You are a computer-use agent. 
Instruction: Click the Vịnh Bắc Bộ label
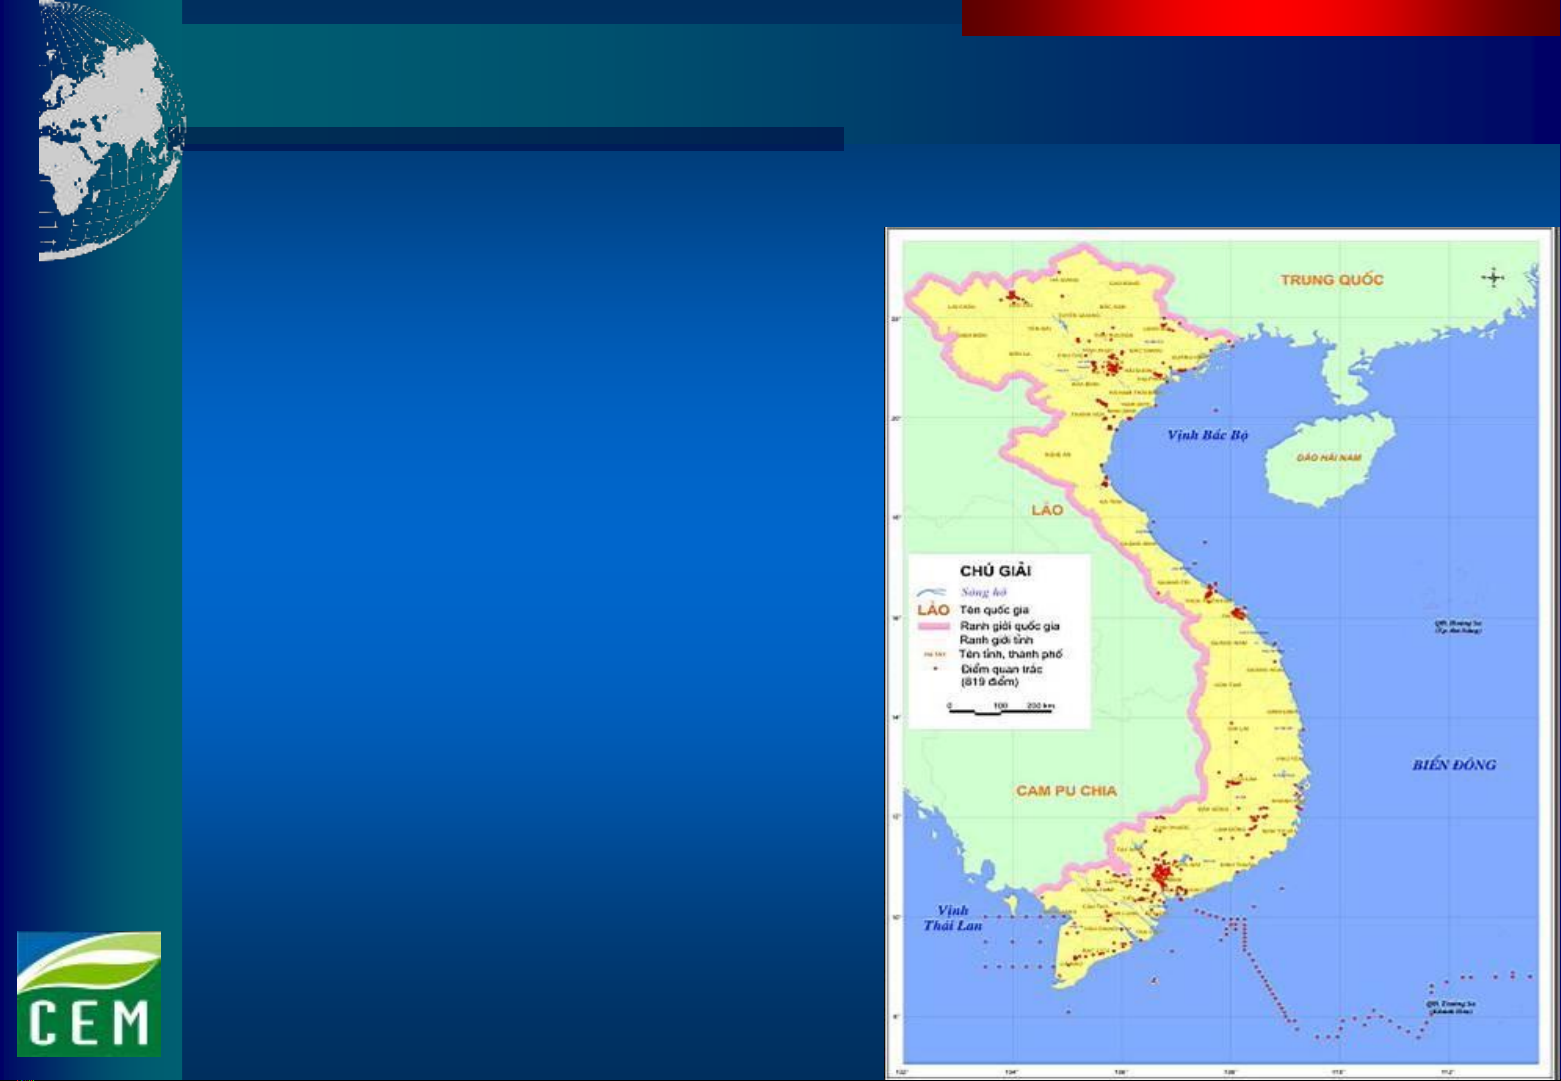pos(1207,435)
